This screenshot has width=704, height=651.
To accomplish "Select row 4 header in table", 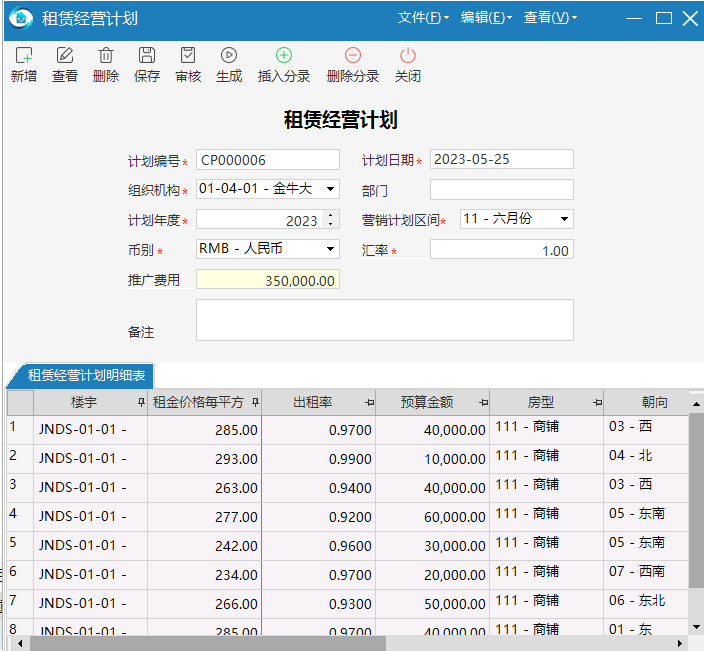I will coord(20,517).
